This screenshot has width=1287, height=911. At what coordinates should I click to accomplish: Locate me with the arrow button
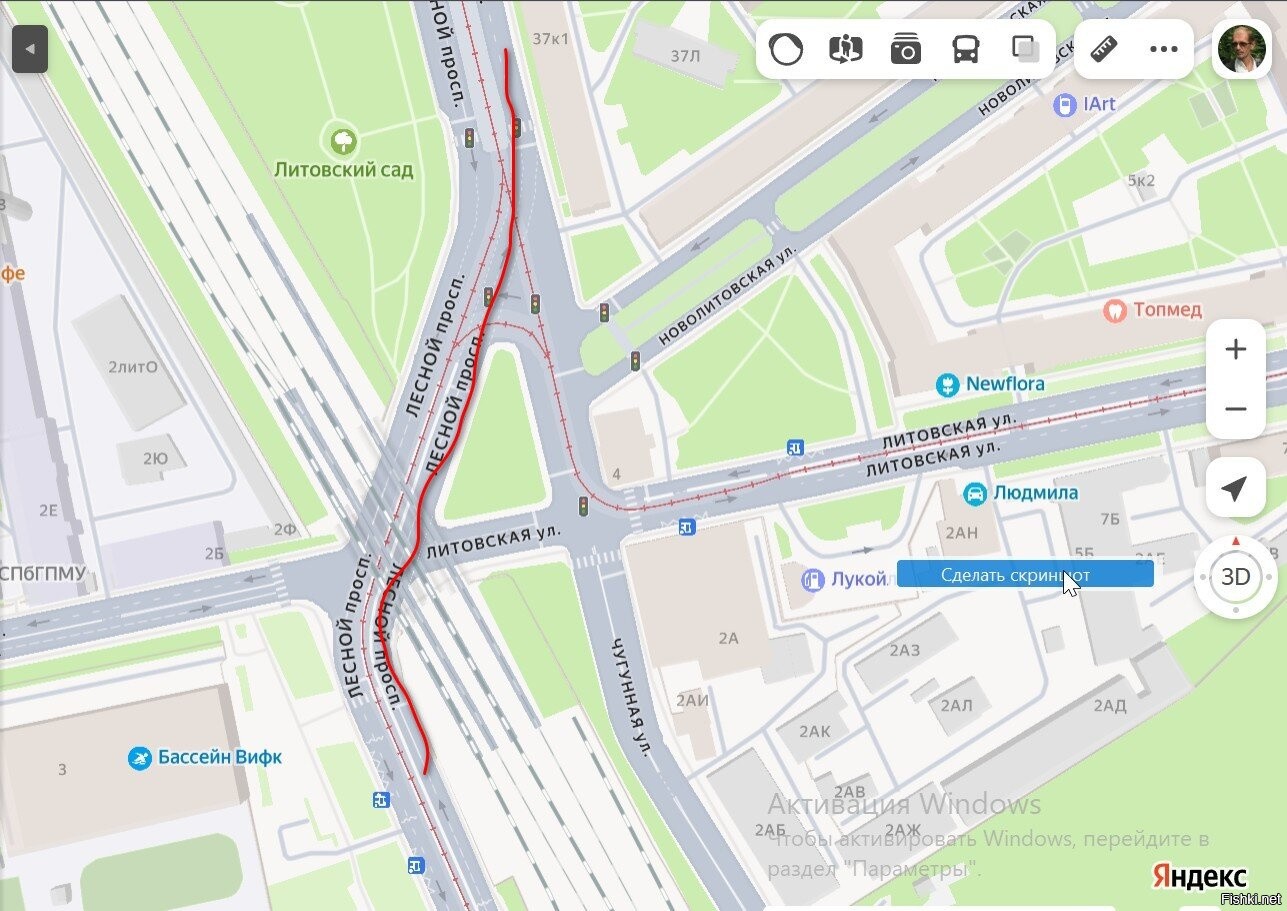tap(1236, 489)
